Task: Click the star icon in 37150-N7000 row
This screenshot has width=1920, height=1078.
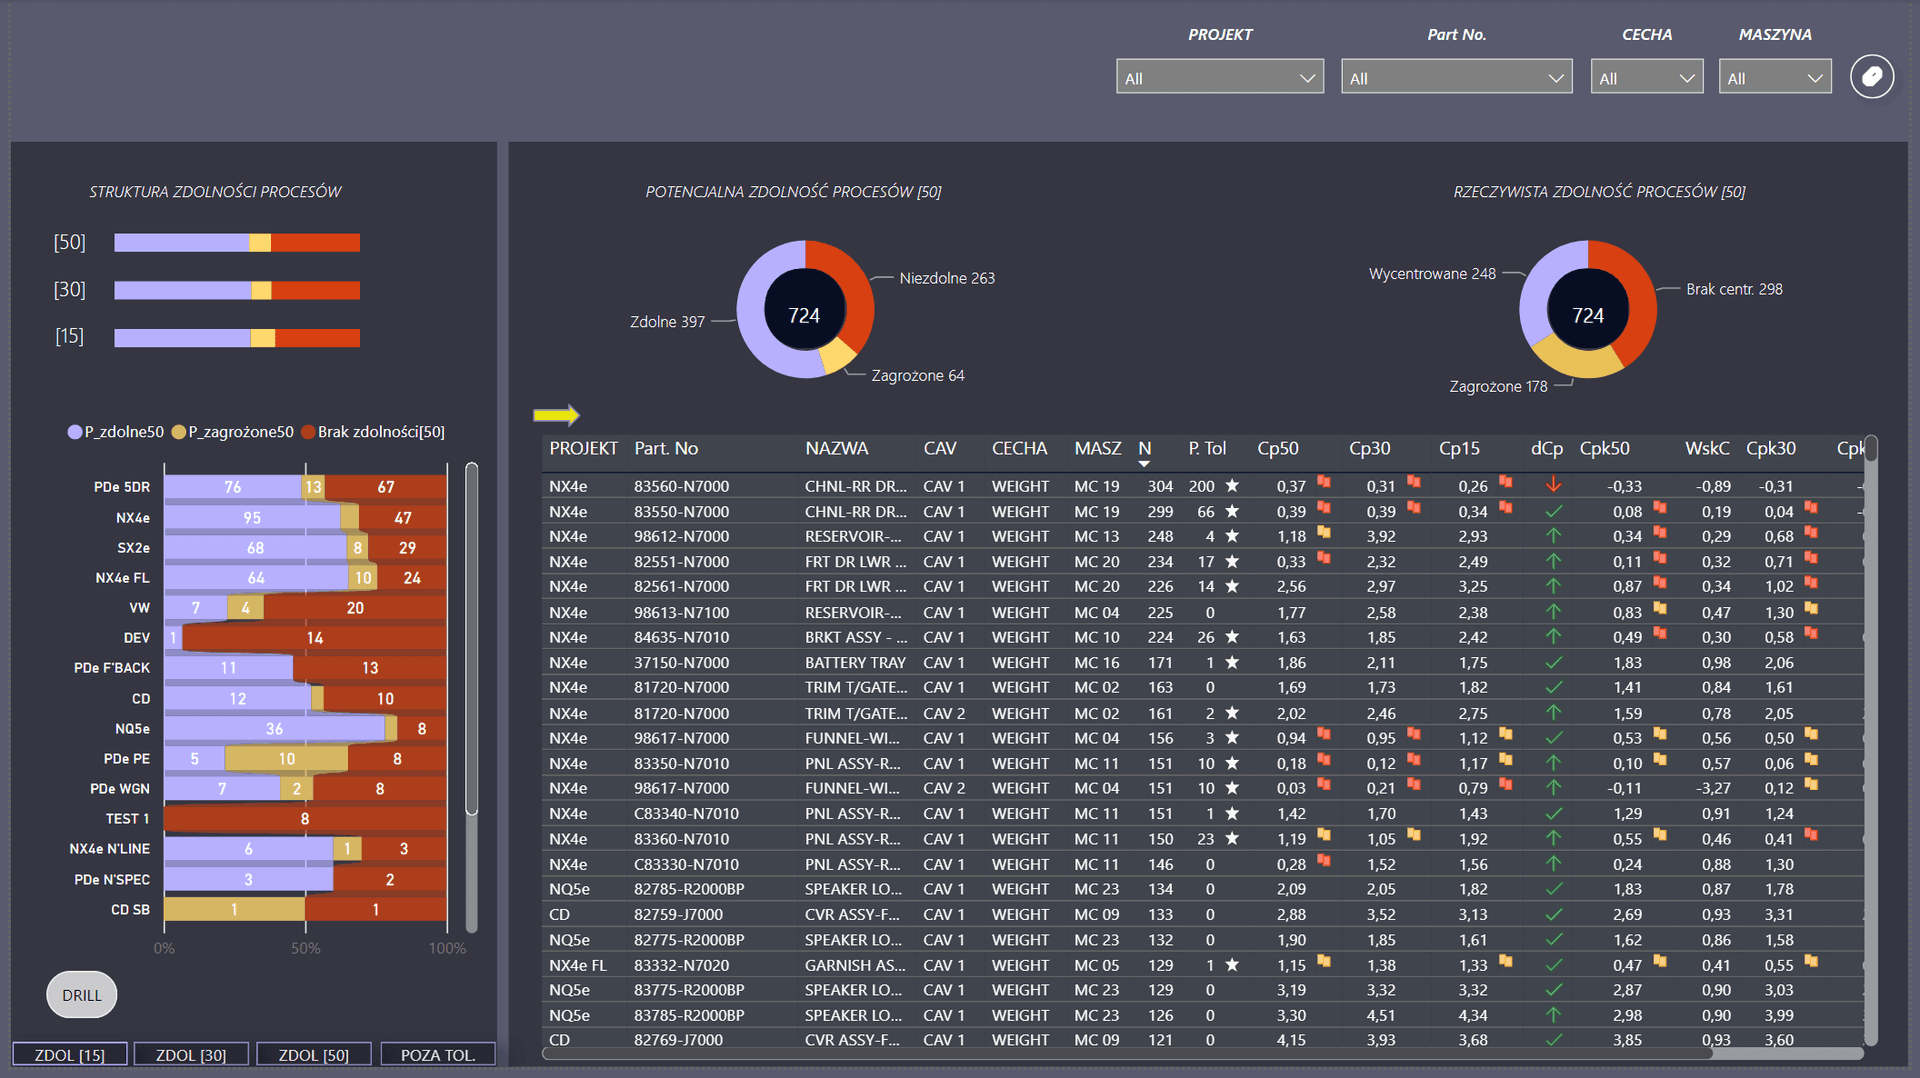Action: tap(1232, 662)
